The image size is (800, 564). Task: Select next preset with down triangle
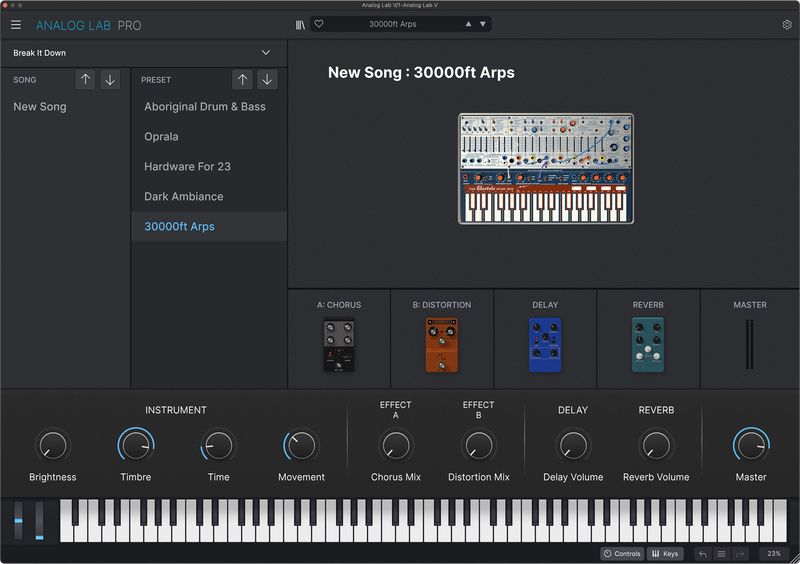483,24
